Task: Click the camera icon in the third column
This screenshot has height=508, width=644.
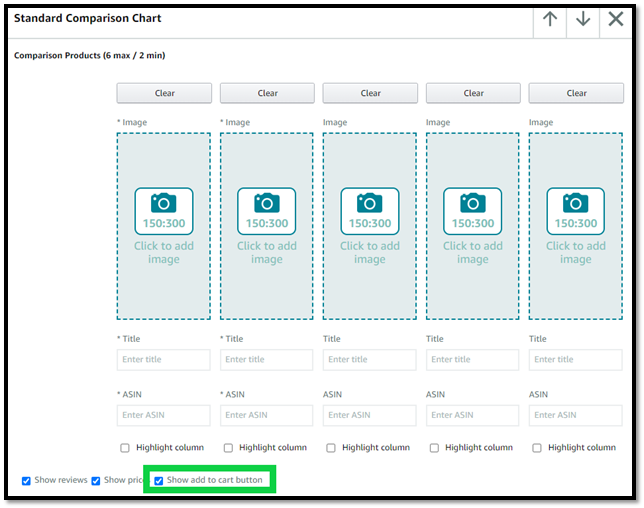Action: (370, 203)
